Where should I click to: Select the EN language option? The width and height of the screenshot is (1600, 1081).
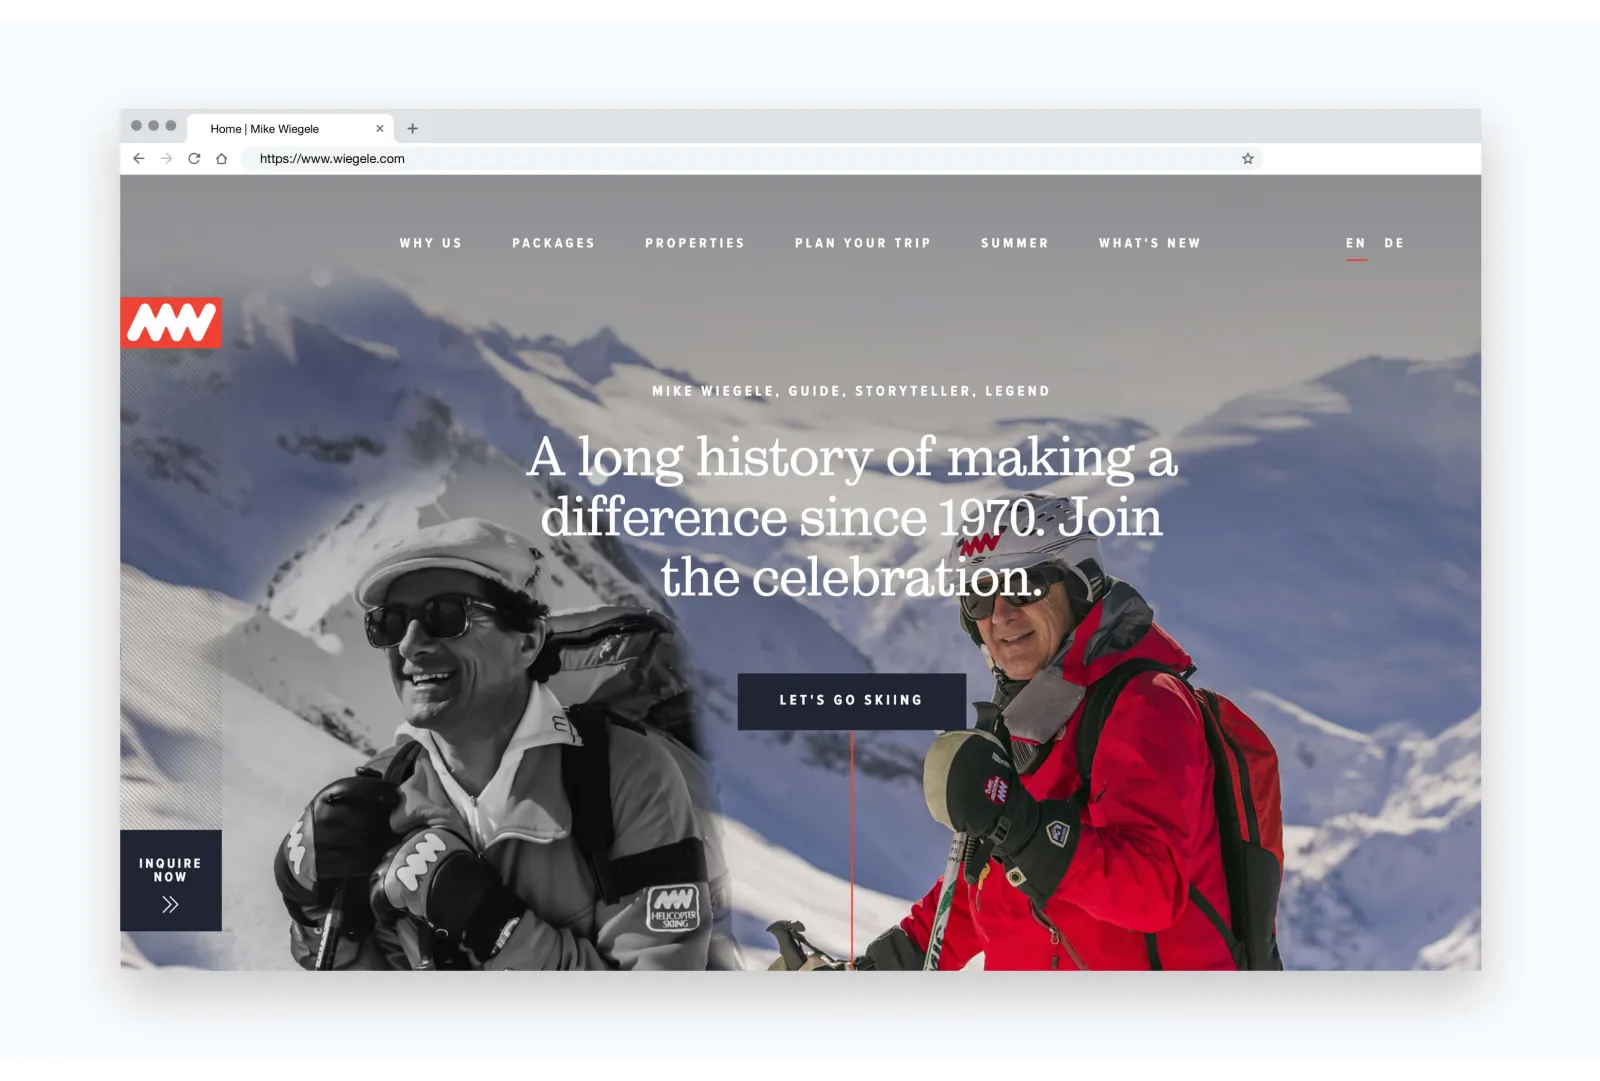1356,243
